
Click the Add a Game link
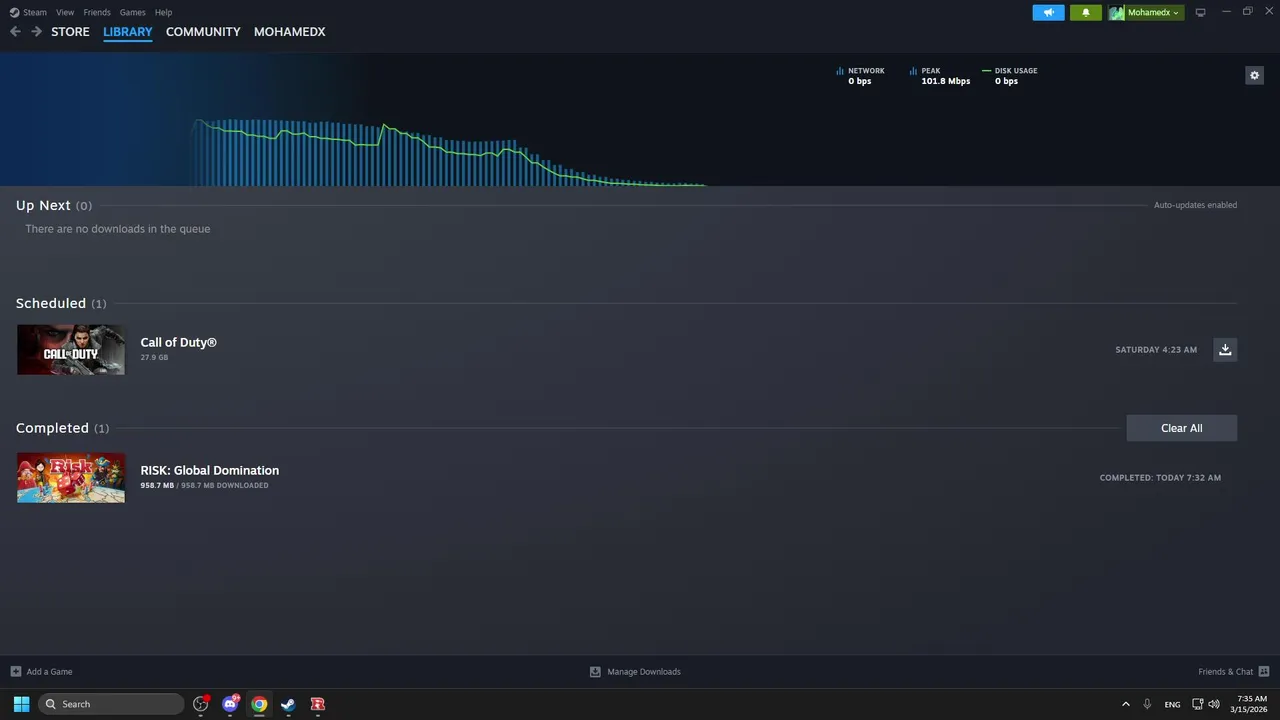[x=49, y=671]
